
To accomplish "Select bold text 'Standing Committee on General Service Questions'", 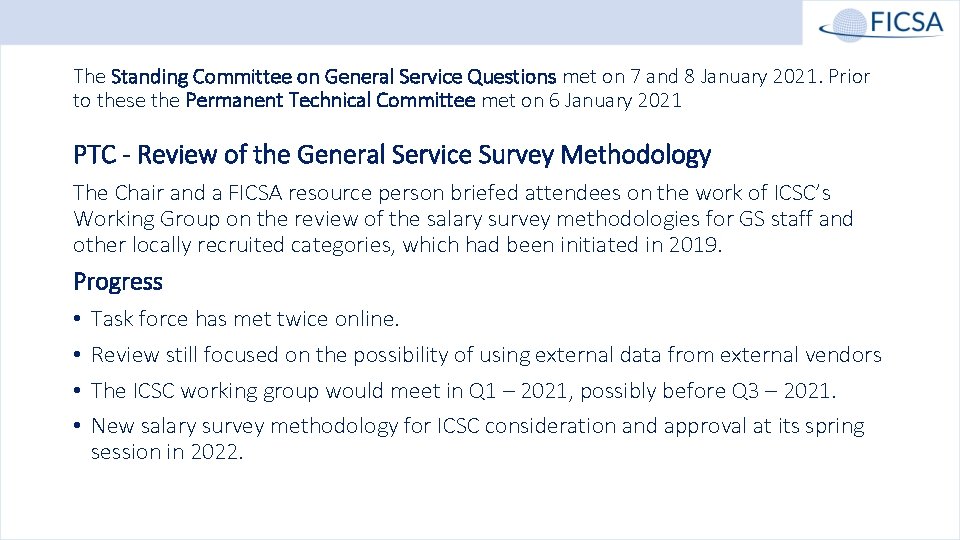I will [334, 76].
